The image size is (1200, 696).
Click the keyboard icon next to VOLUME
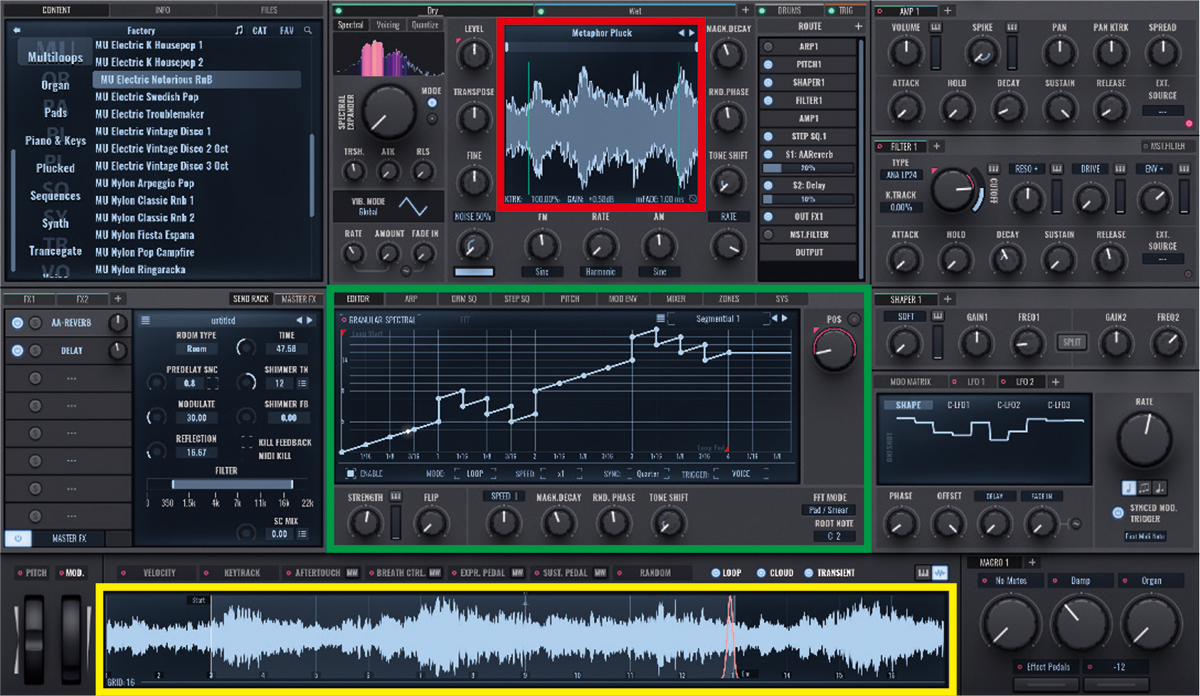tap(937, 27)
